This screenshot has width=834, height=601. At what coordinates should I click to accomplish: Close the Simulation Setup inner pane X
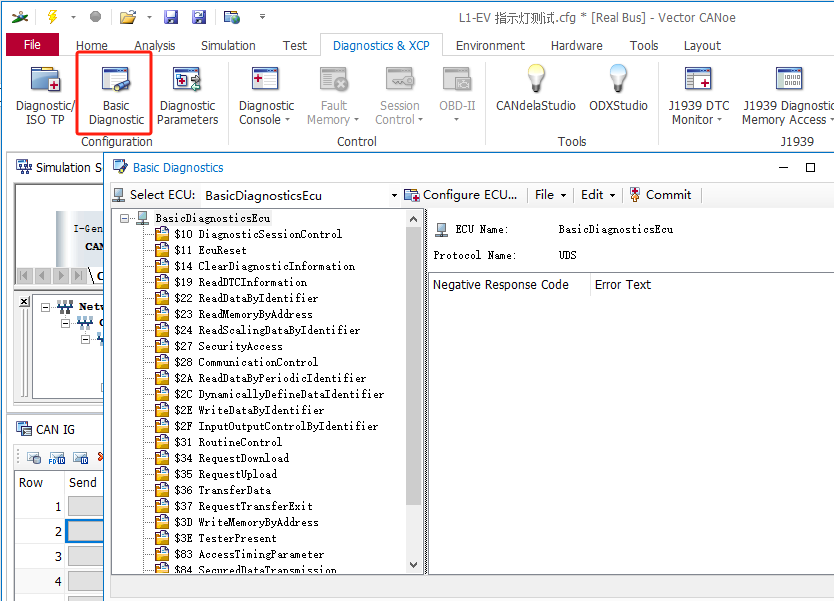point(24,302)
